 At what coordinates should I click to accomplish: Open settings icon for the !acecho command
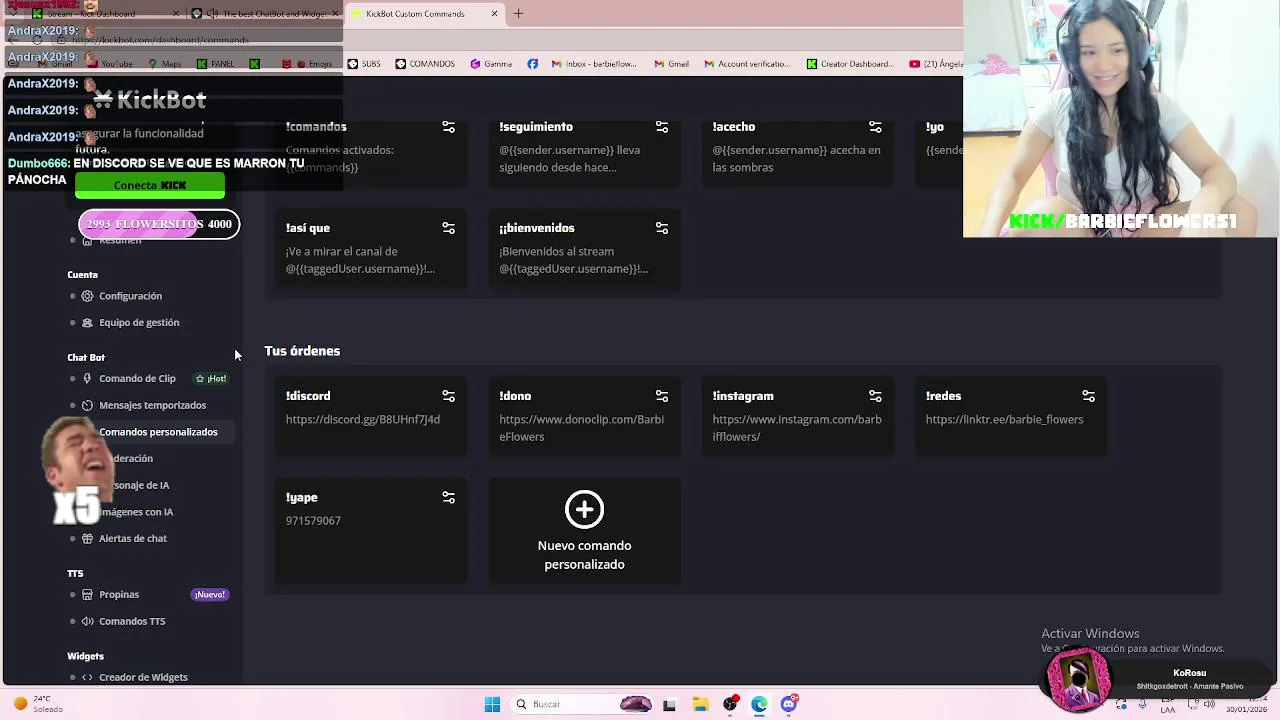(875, 127)
